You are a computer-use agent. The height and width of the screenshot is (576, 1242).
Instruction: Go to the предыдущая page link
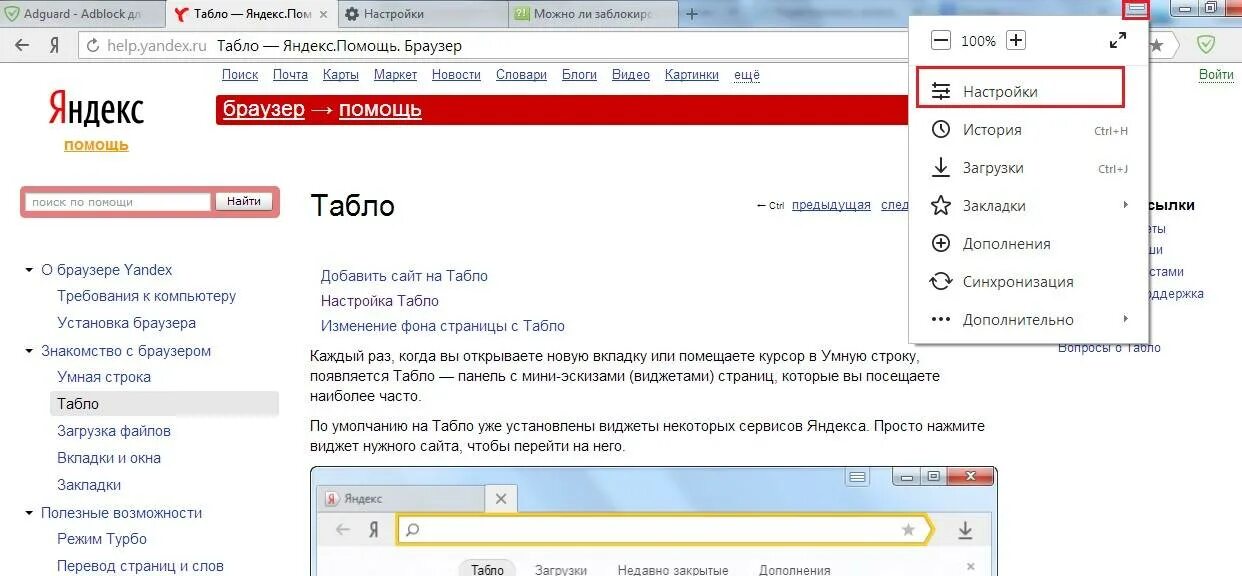(x=831, y=205)
